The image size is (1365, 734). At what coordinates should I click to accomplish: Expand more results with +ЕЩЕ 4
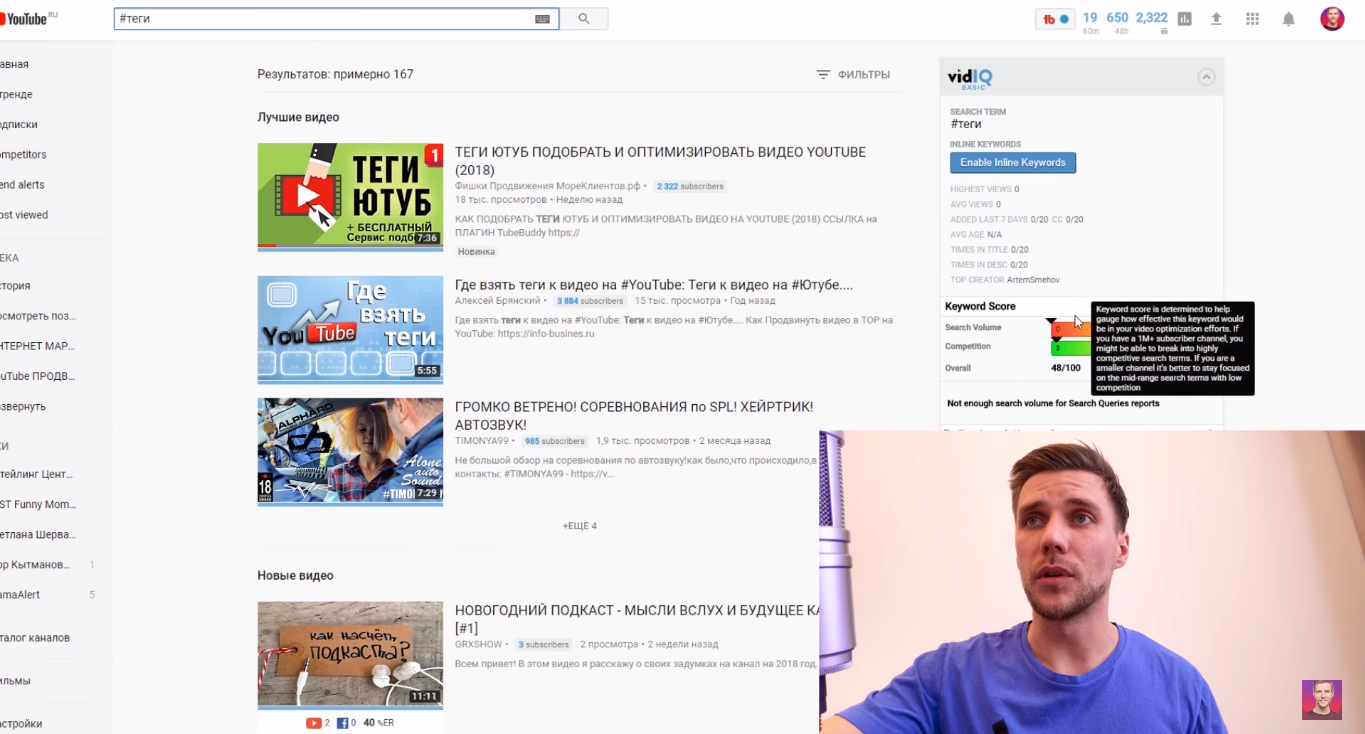click(x=579, y=526)
